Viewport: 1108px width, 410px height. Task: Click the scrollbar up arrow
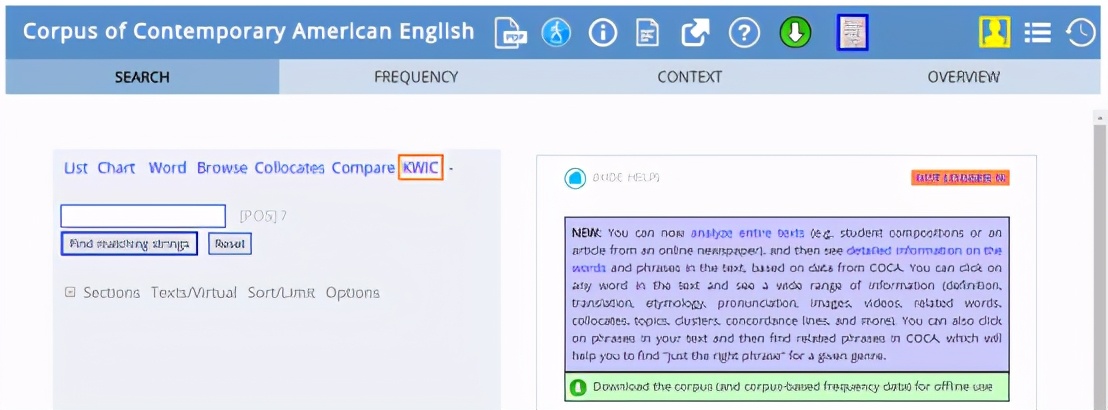1100,117
